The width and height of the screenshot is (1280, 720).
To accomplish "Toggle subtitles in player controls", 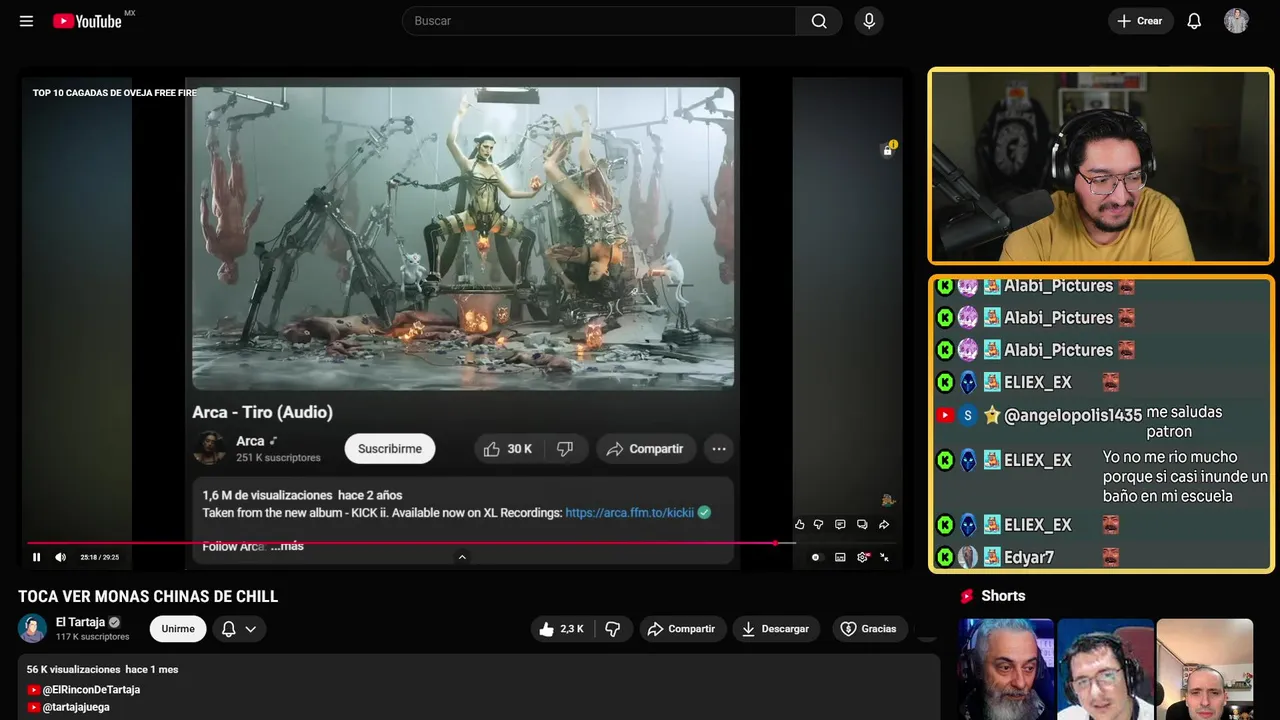I will (840, 557).
